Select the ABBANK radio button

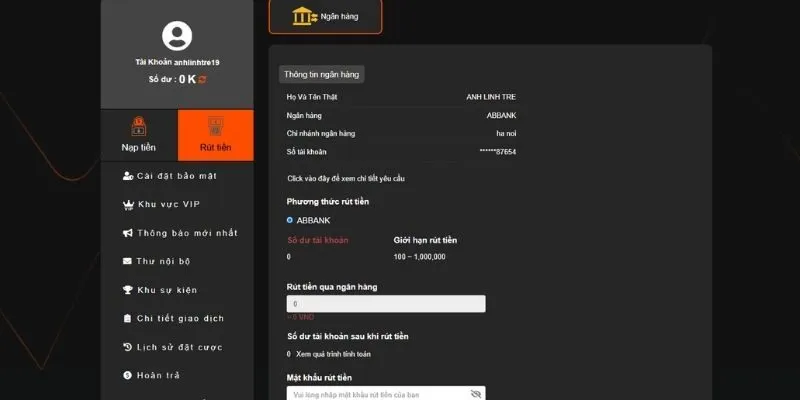[x=290, y=220]
